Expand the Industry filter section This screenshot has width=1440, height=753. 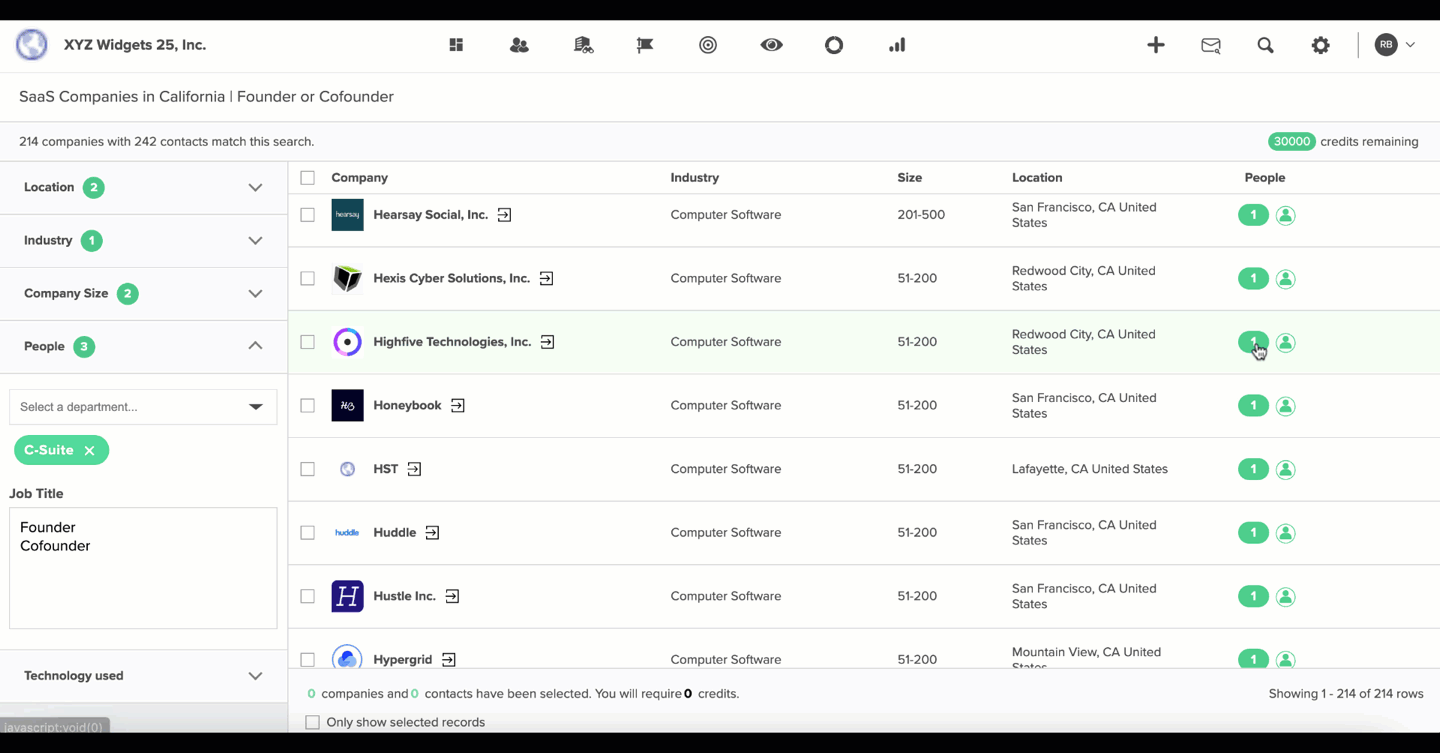point(144,241)
